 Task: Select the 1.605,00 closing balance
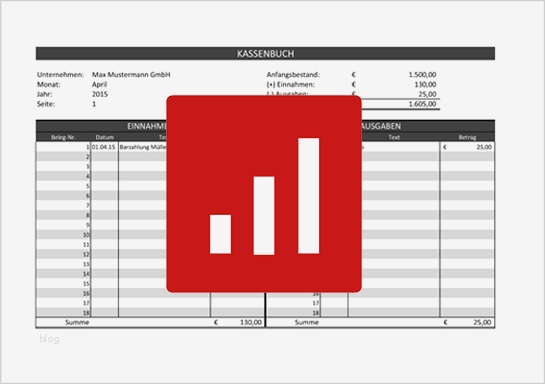(422, 104)
